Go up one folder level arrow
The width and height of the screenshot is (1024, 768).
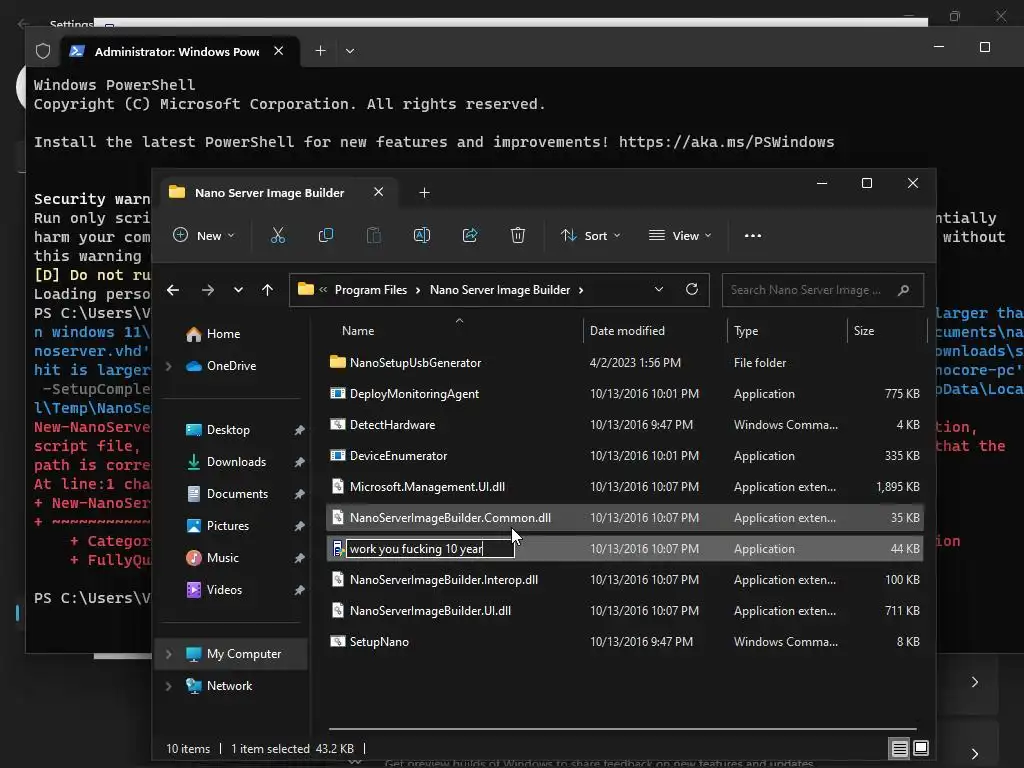click(267, 290)
